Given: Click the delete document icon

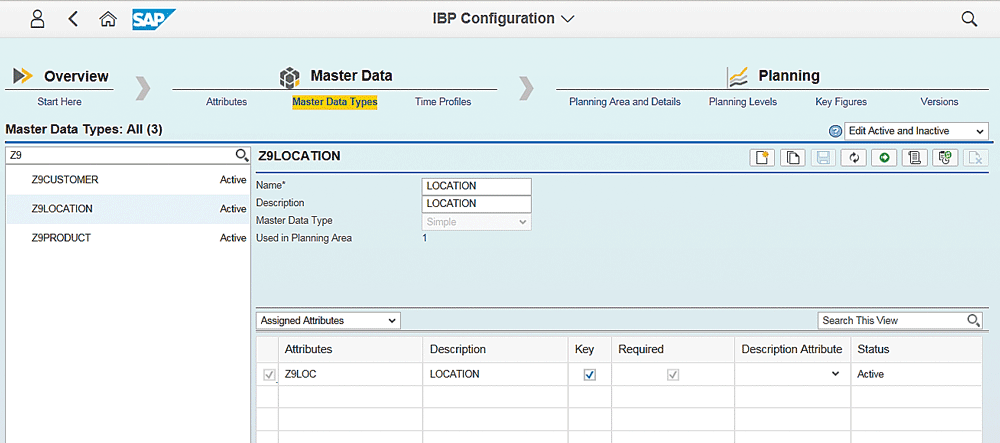Looking at the screenshot, I should 976,157.
